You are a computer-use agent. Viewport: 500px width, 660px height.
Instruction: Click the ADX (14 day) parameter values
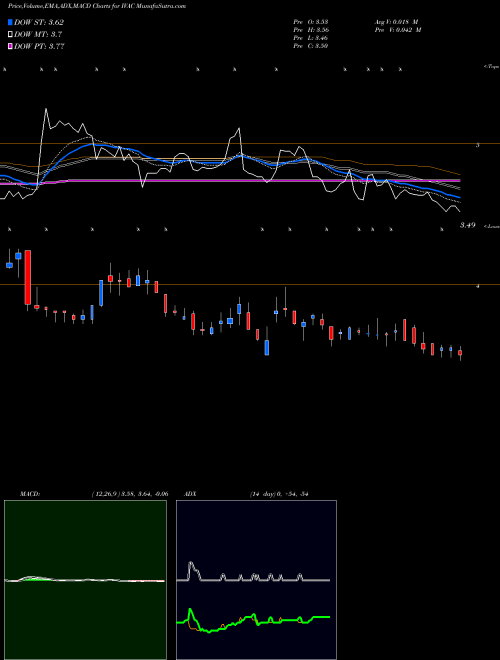[x=279, y=494]
